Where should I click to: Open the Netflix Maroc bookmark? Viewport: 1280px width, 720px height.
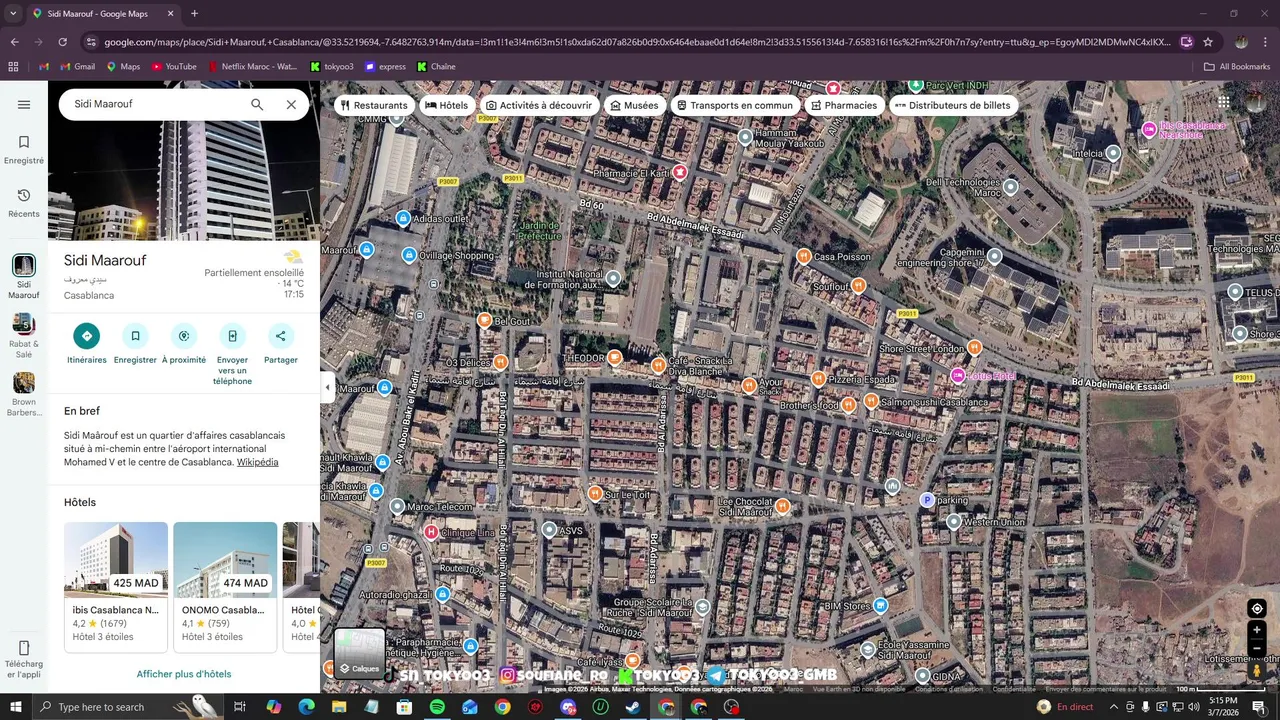[x=252, y=67]
